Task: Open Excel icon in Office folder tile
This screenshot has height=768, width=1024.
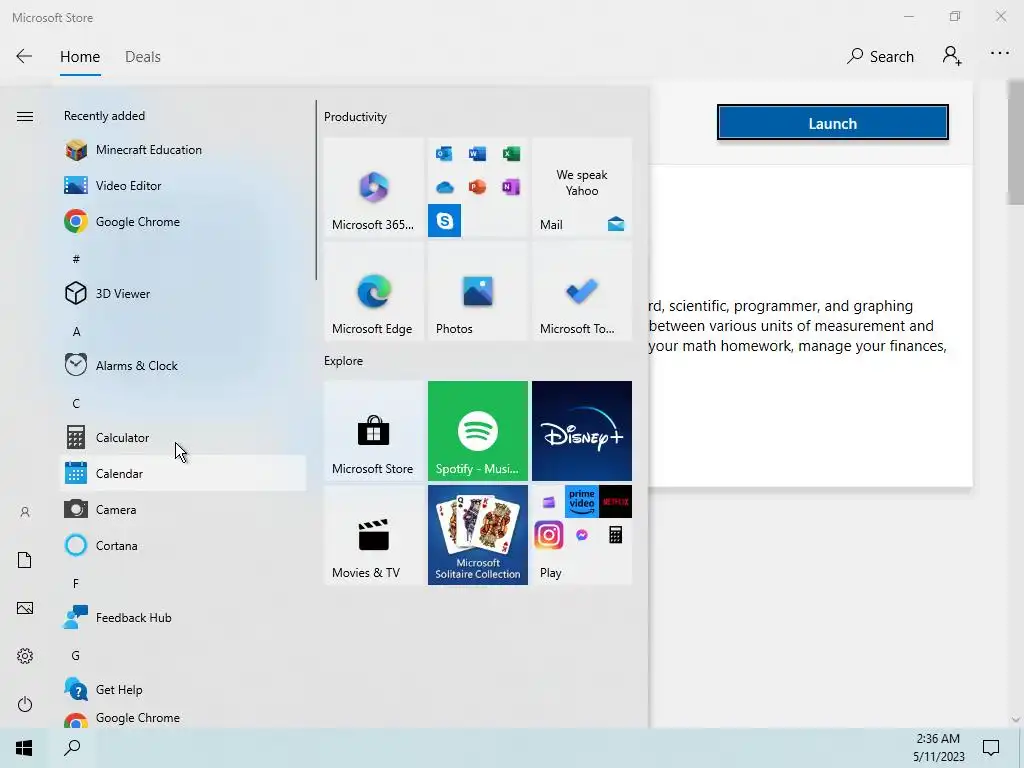Action: [x=511, y=154]
